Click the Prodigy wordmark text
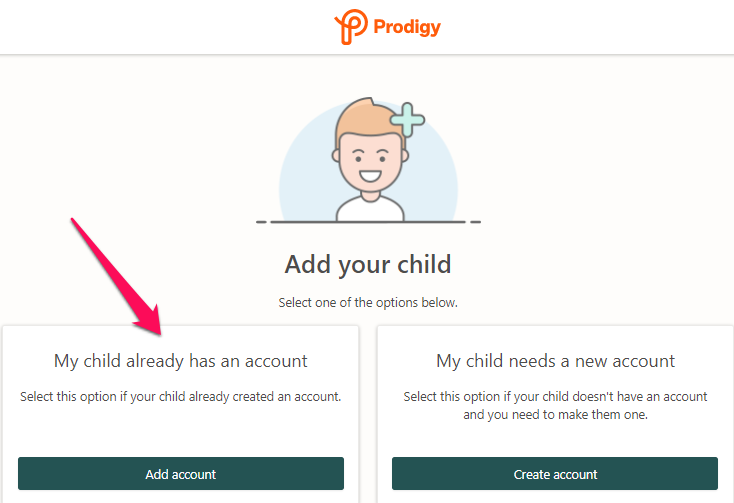This screenshot has width=734, height=503. click(407, 27)
